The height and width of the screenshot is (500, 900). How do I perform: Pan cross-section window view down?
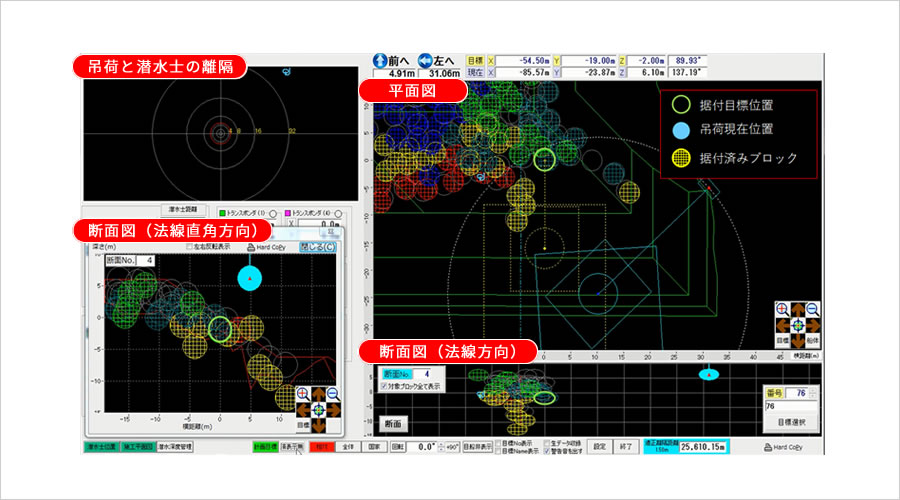[x=319, y=425]
